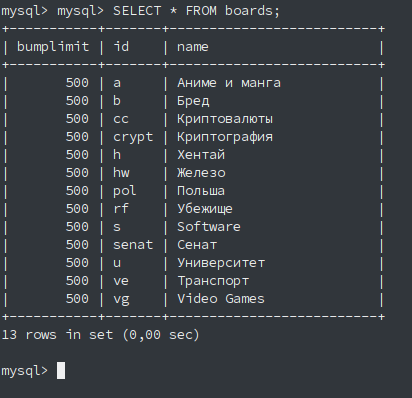The image size is (412, 398).
Task: Click the Криптовалюты name cell
Action: pos(225,119)
